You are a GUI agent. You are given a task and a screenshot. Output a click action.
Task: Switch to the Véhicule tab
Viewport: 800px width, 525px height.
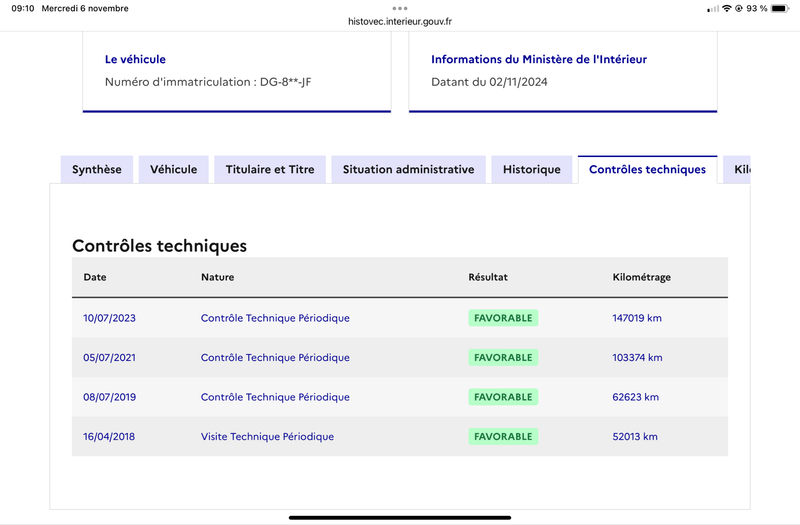[173, 169]
